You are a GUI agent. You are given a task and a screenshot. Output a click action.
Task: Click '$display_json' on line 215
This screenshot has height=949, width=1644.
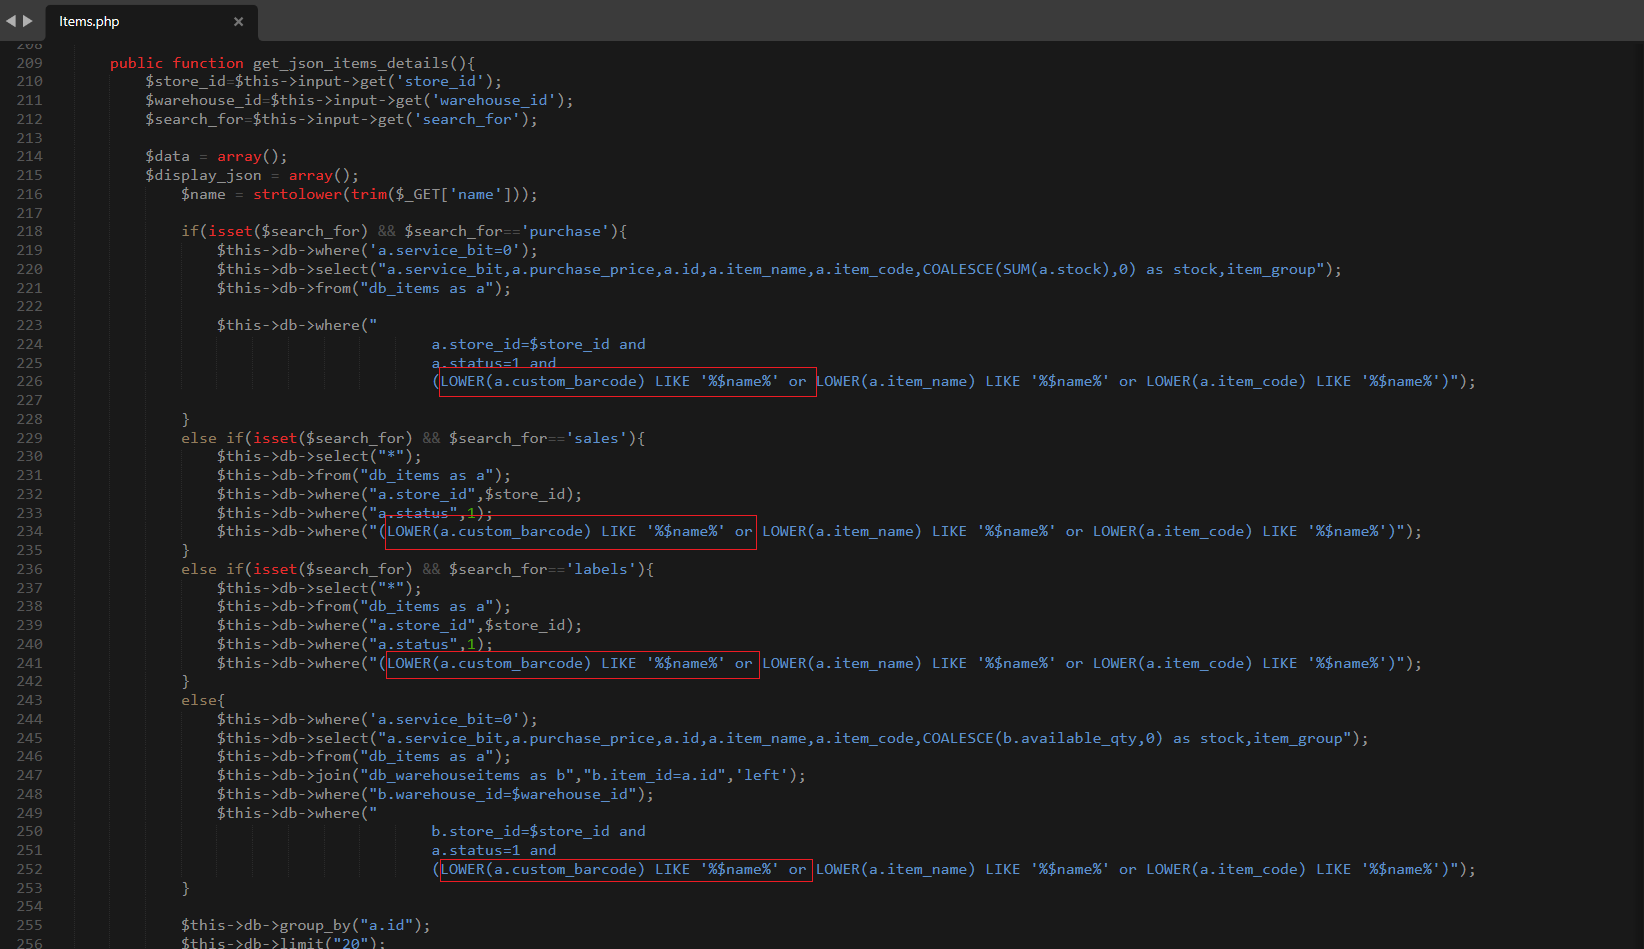click(203, 175)
